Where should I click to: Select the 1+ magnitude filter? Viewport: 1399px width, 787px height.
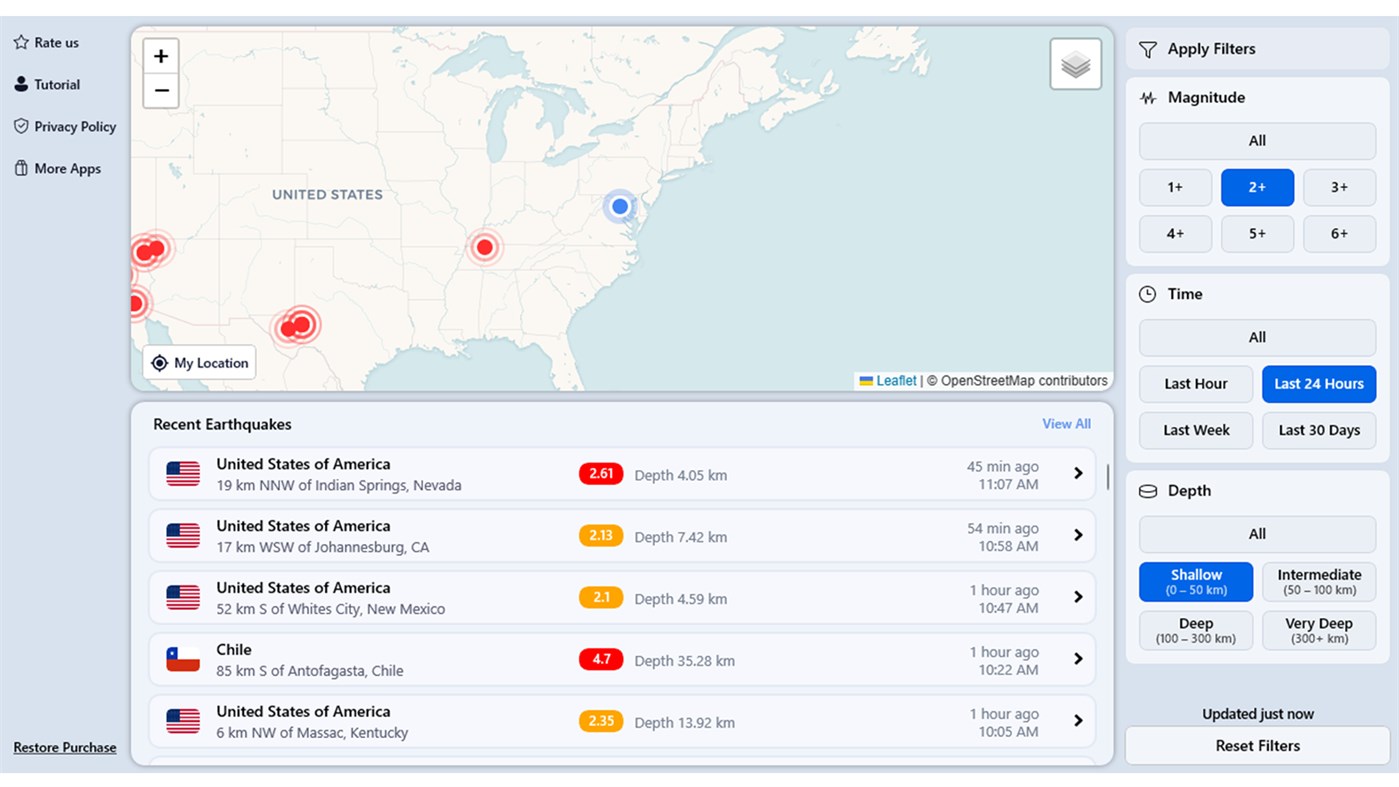point(1175,187)
